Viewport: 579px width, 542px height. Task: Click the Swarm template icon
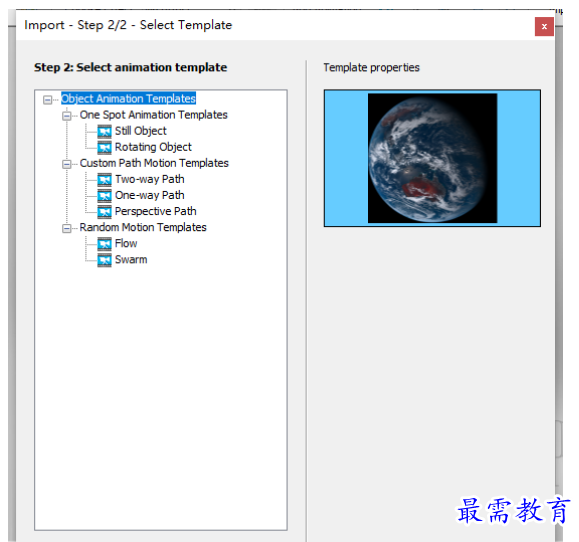click(x=104, y=260)
